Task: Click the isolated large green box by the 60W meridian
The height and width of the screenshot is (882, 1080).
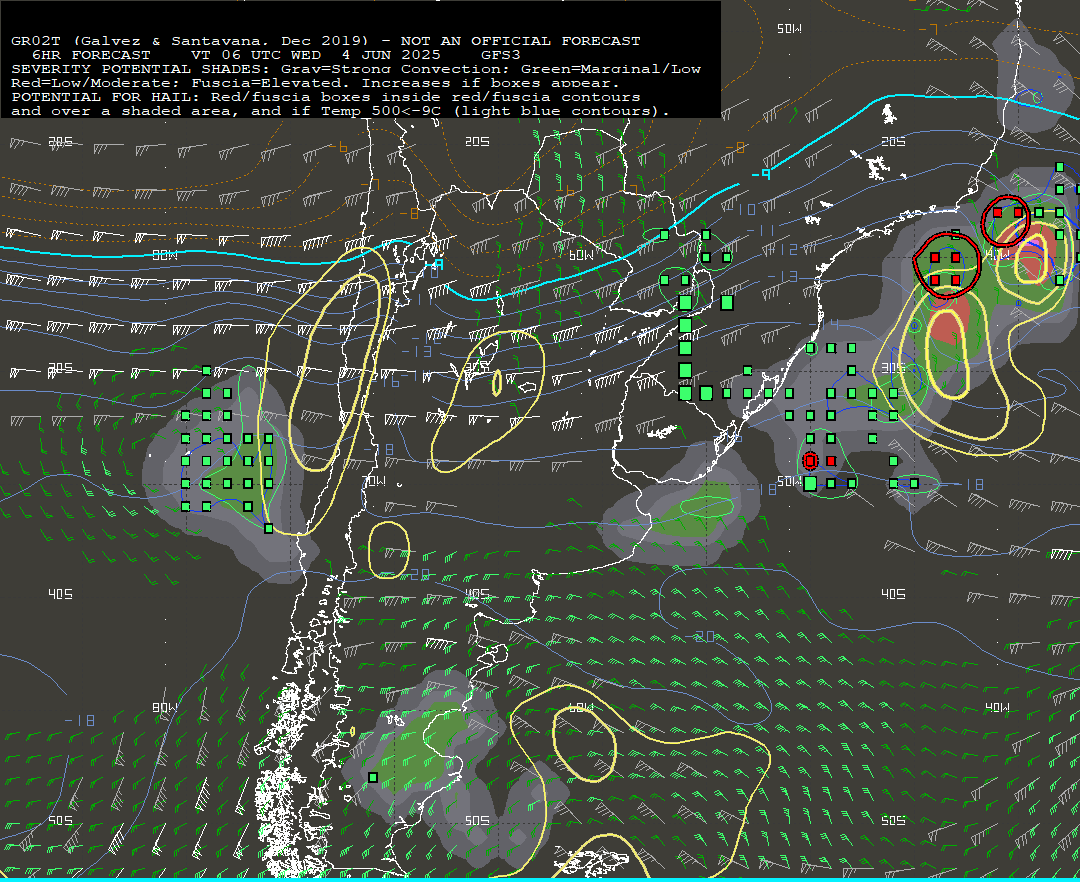Action: (x=727, y=302)
